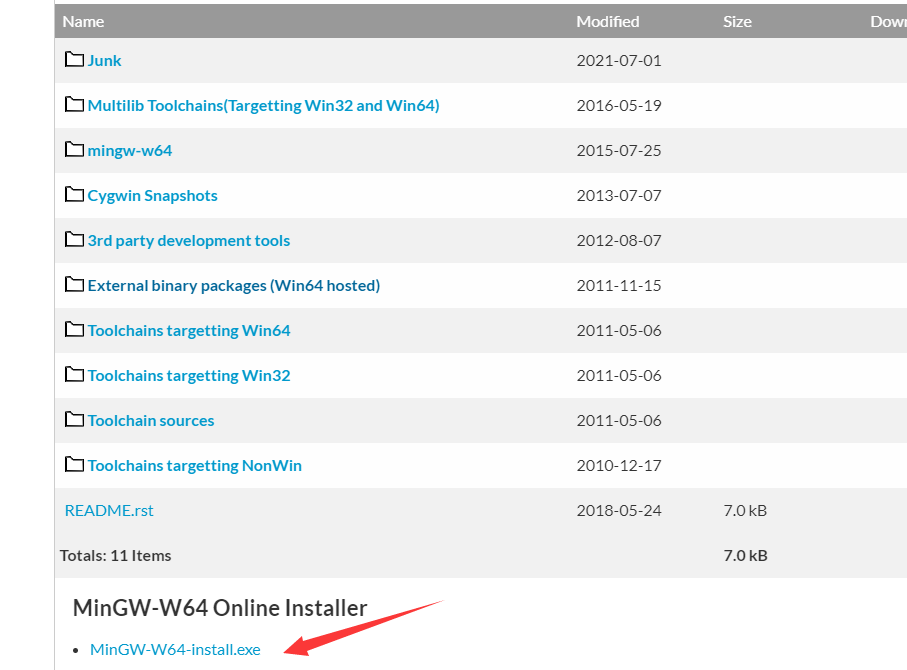The height and width of the screenshot is (670, 907).
Task: Click the folder icon by Toolchains targetting NonWin
Action: point(74,464)
